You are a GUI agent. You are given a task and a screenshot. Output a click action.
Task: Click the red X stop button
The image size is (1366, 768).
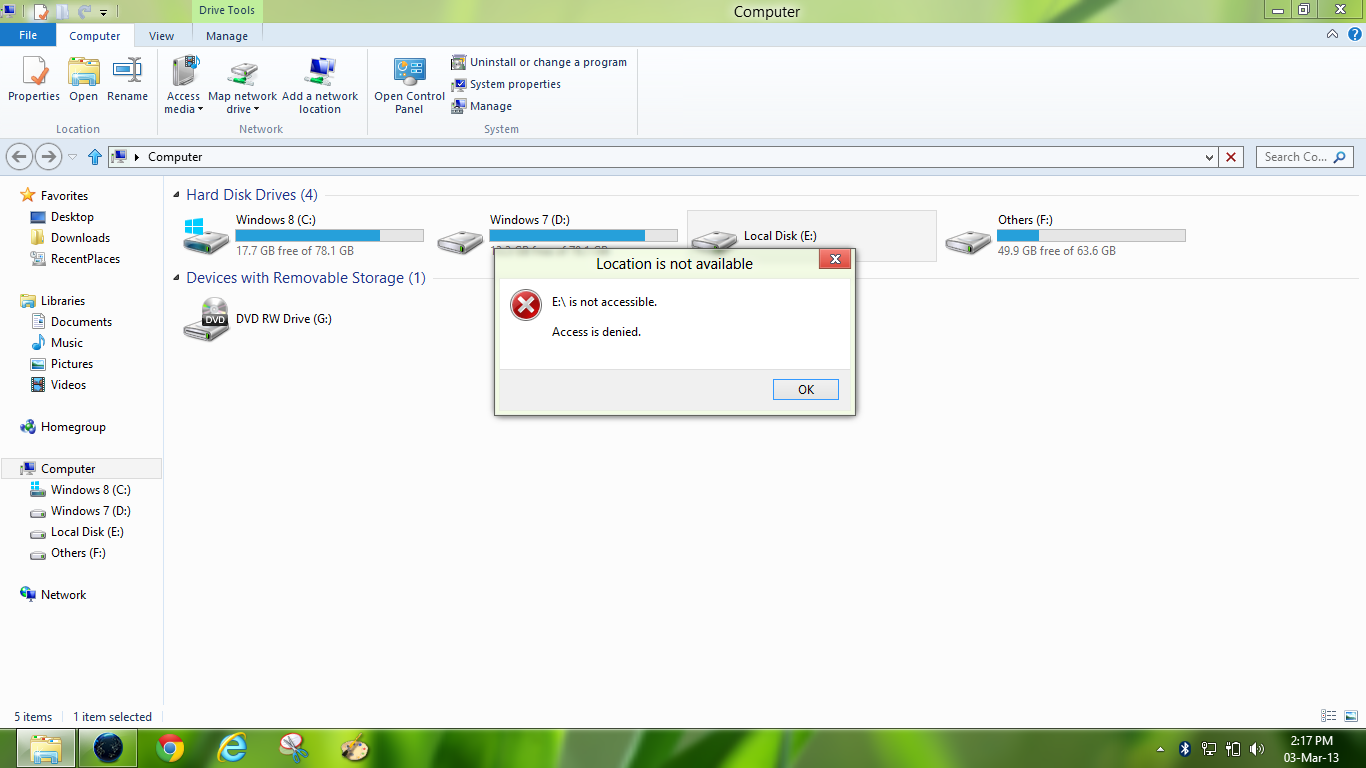(1232, 157)
